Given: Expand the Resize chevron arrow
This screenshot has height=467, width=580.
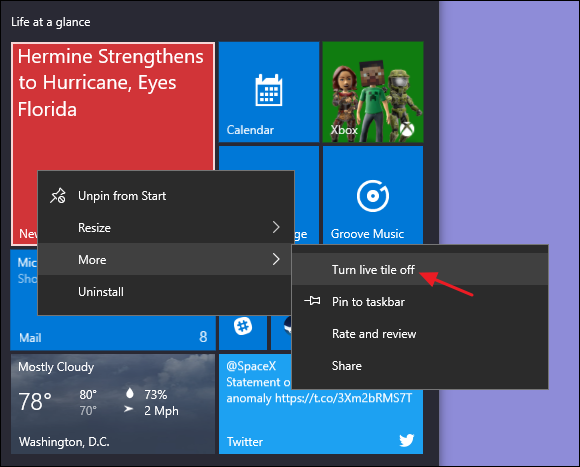Looking at the screenshot, I should point(276,227).
